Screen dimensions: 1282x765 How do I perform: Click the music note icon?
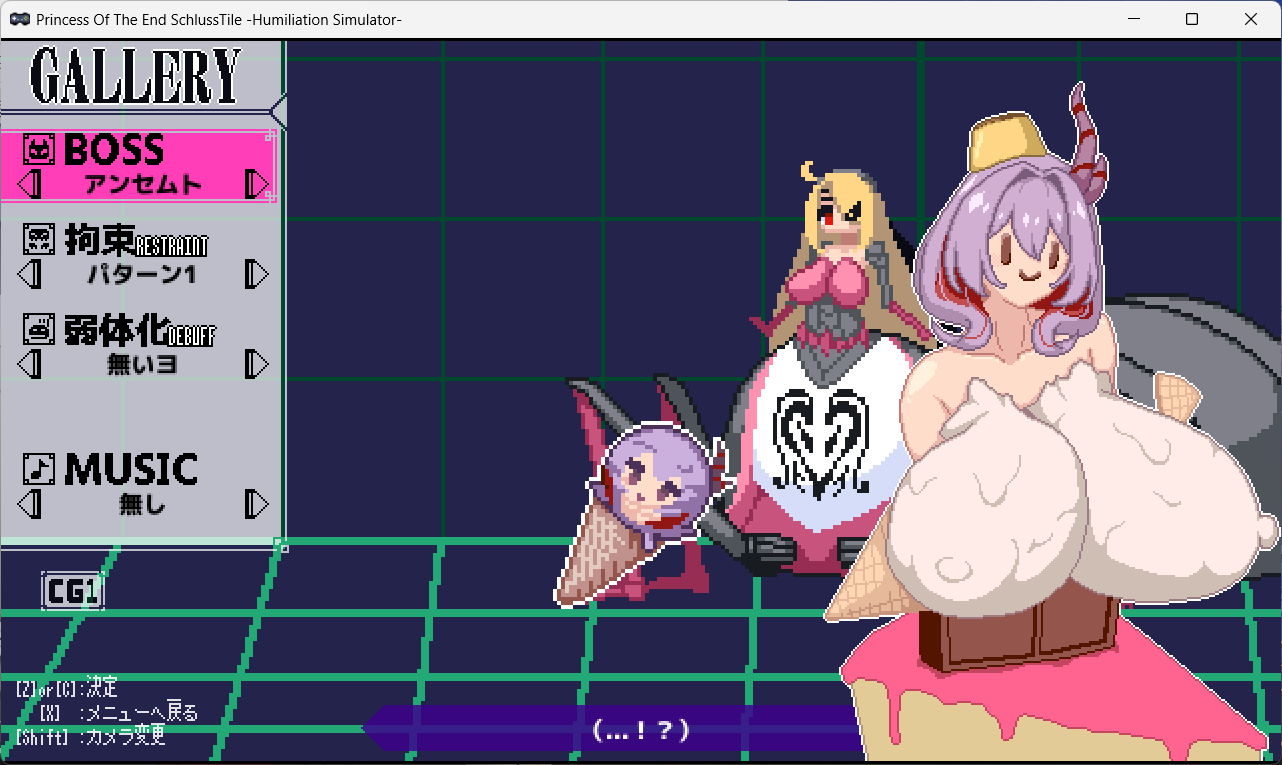click(39, 468)
